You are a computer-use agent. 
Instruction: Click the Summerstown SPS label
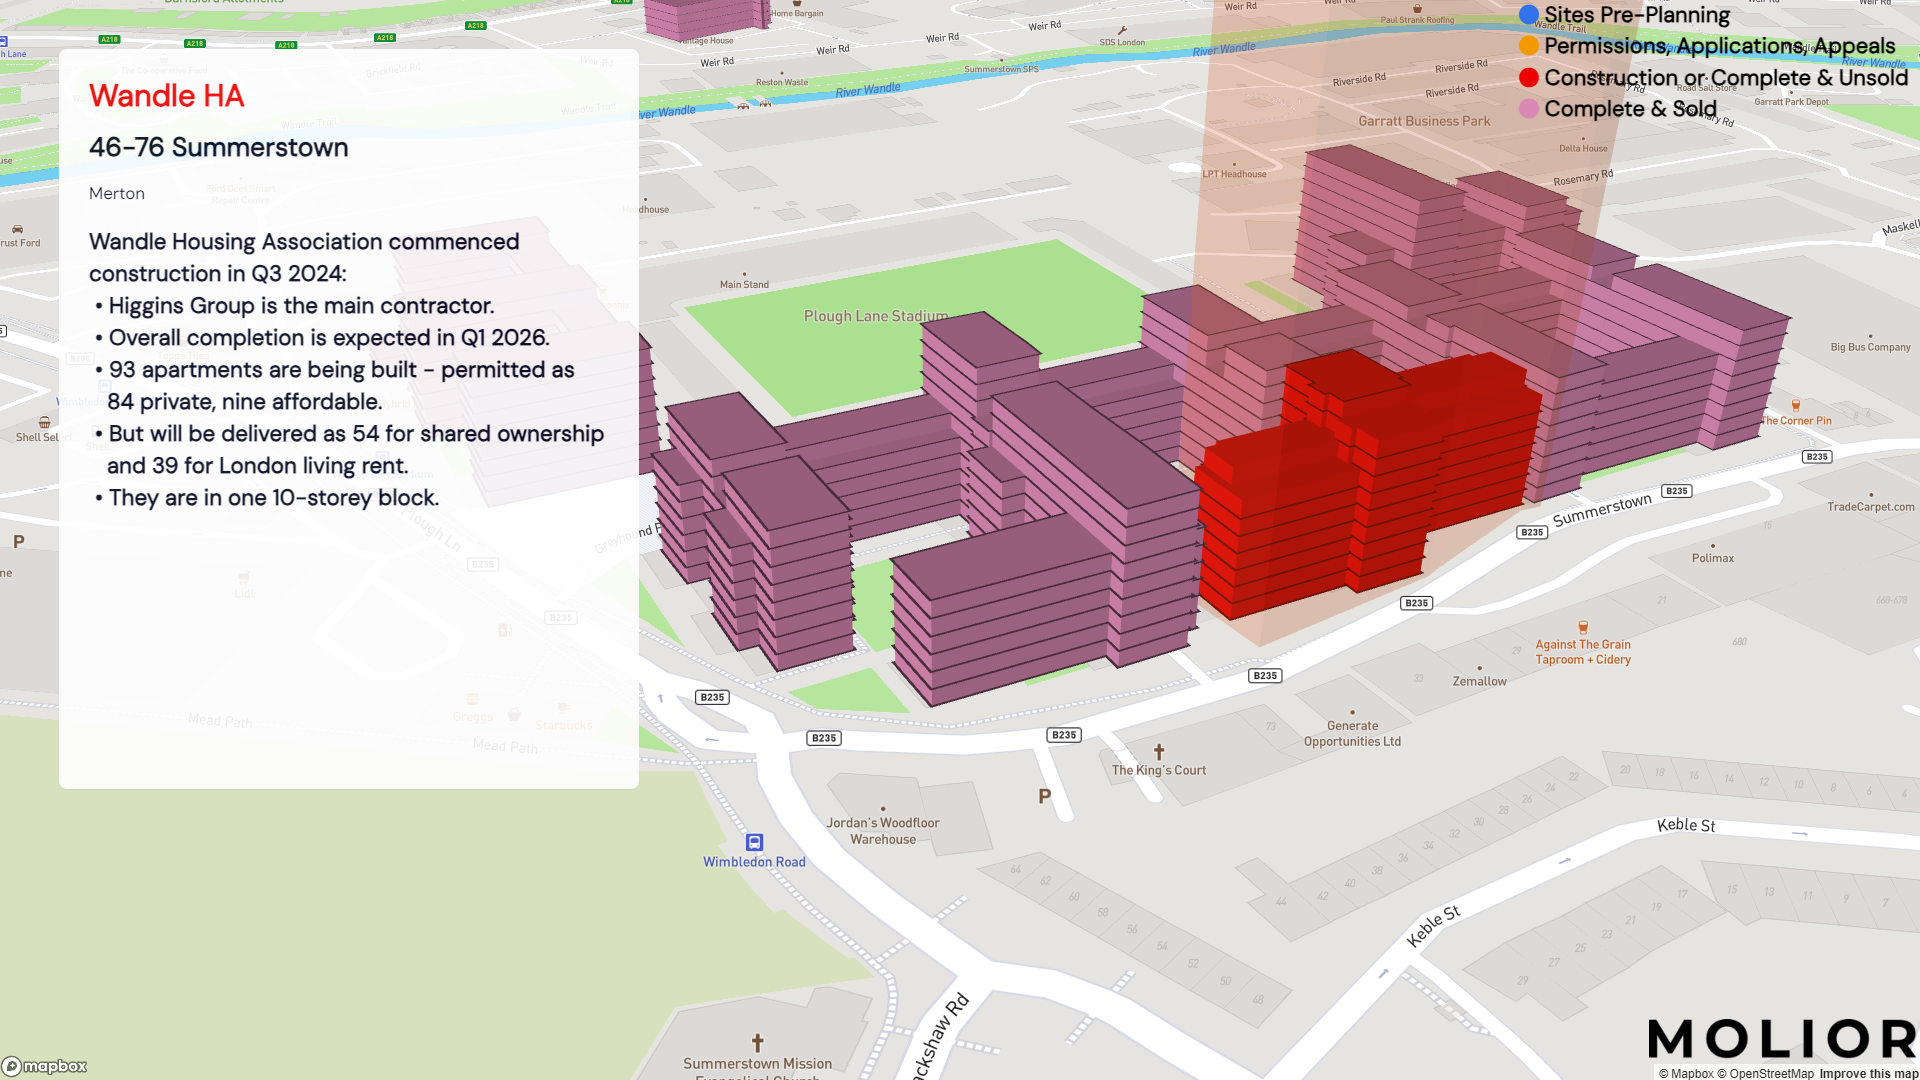1001,69
